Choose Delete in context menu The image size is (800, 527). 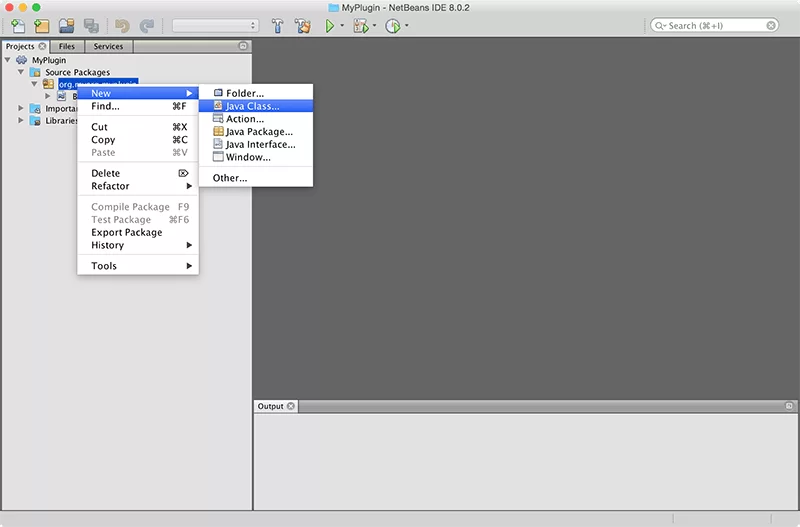(138, 173)
